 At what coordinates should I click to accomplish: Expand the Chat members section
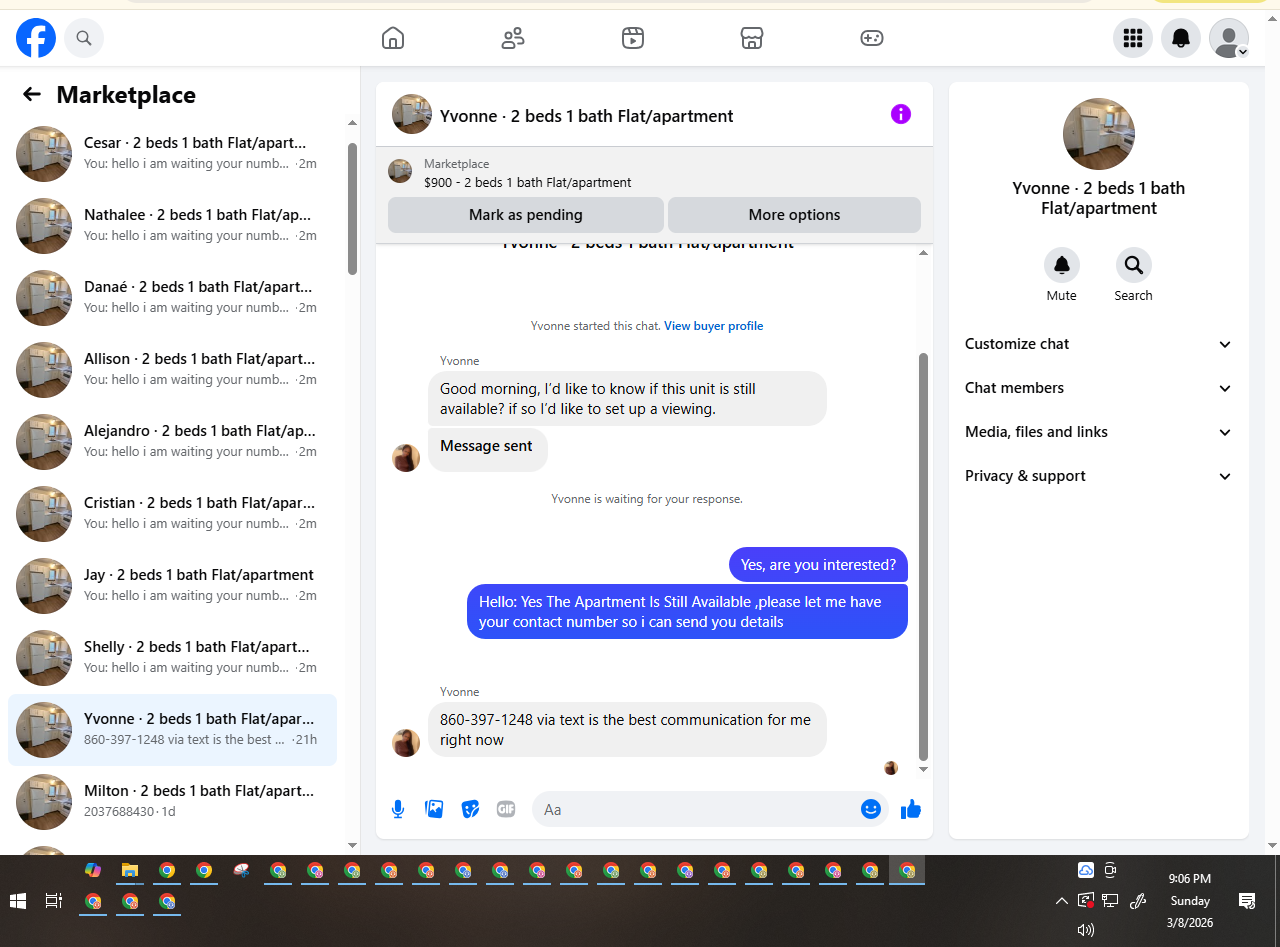(1099, 388)
